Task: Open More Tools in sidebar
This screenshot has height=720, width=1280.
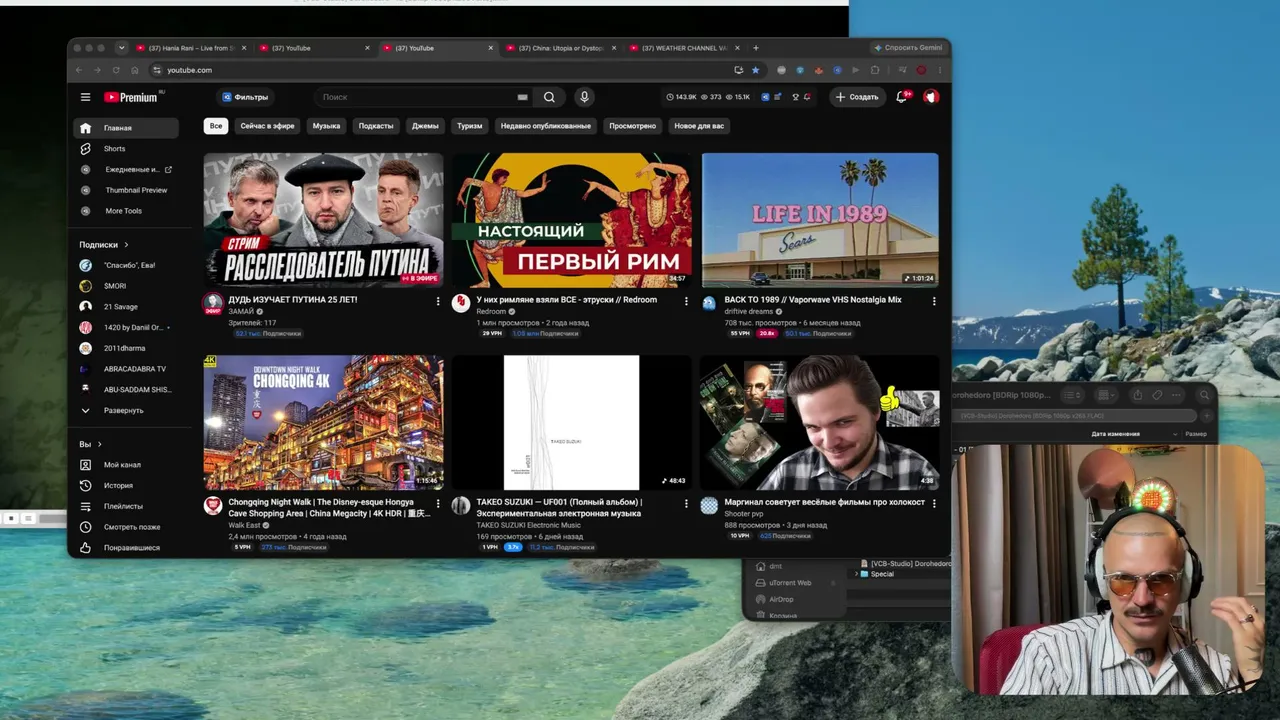Action: coord(126,211)
